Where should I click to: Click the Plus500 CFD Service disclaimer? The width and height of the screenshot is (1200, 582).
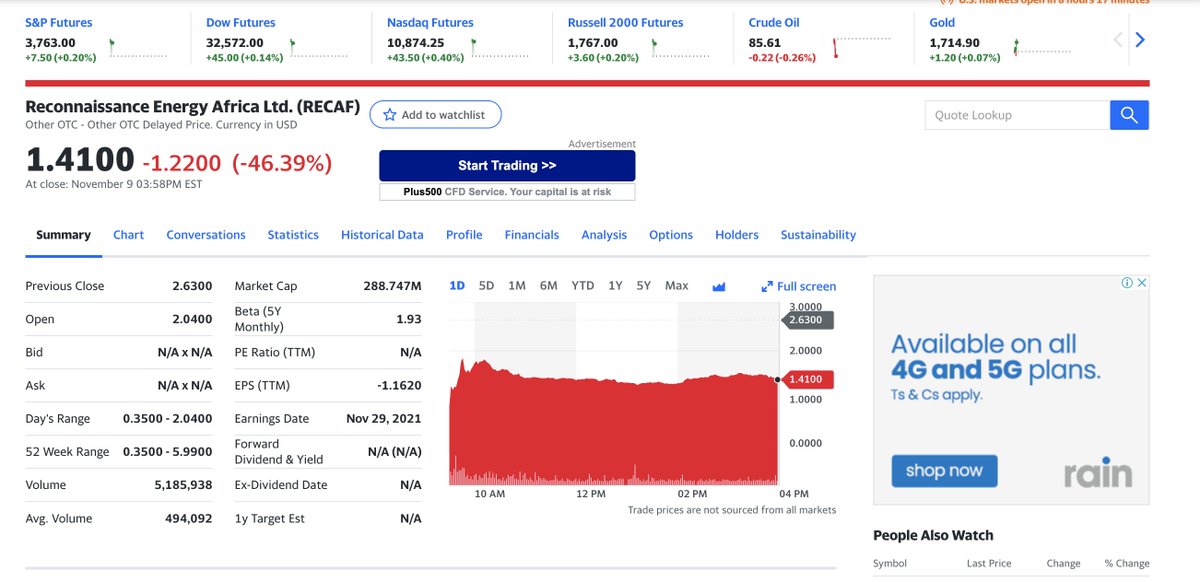coord(507,191)
